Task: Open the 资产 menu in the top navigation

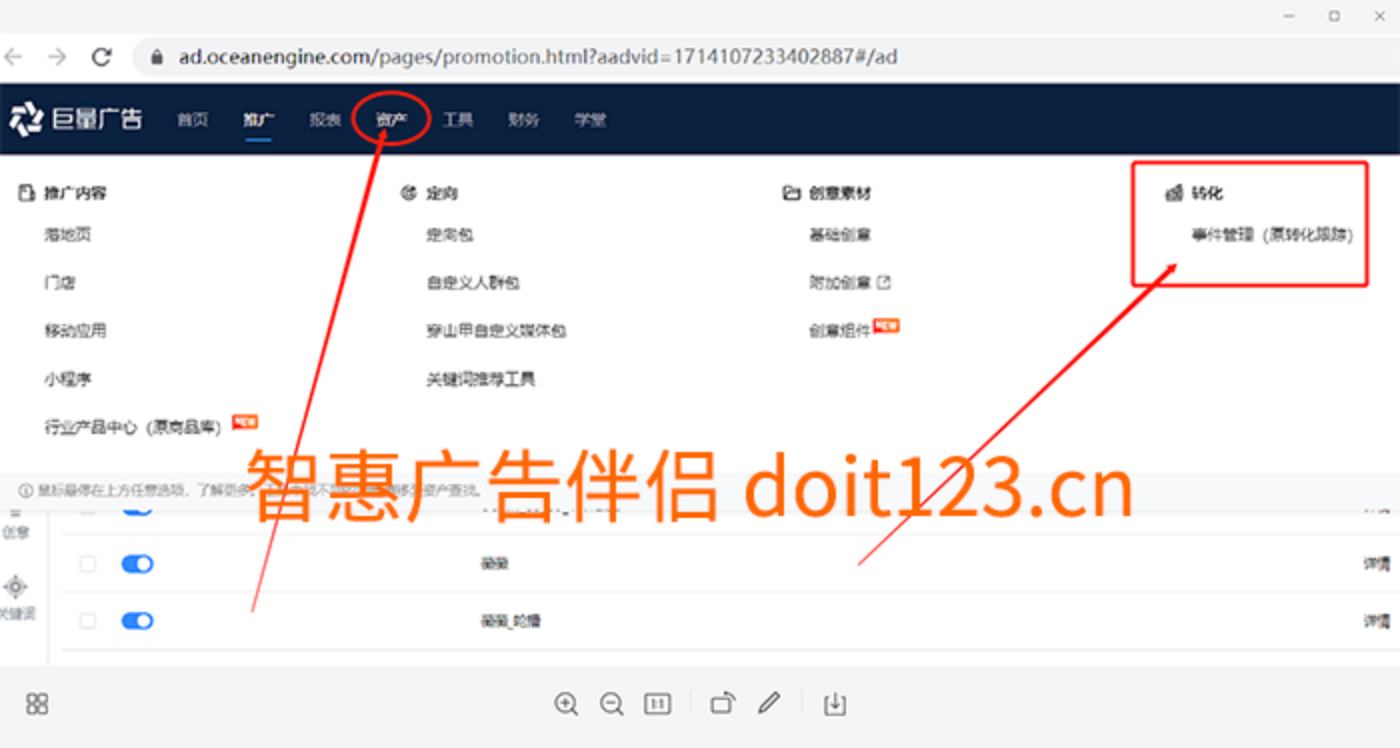Action: tap(391, 120)
